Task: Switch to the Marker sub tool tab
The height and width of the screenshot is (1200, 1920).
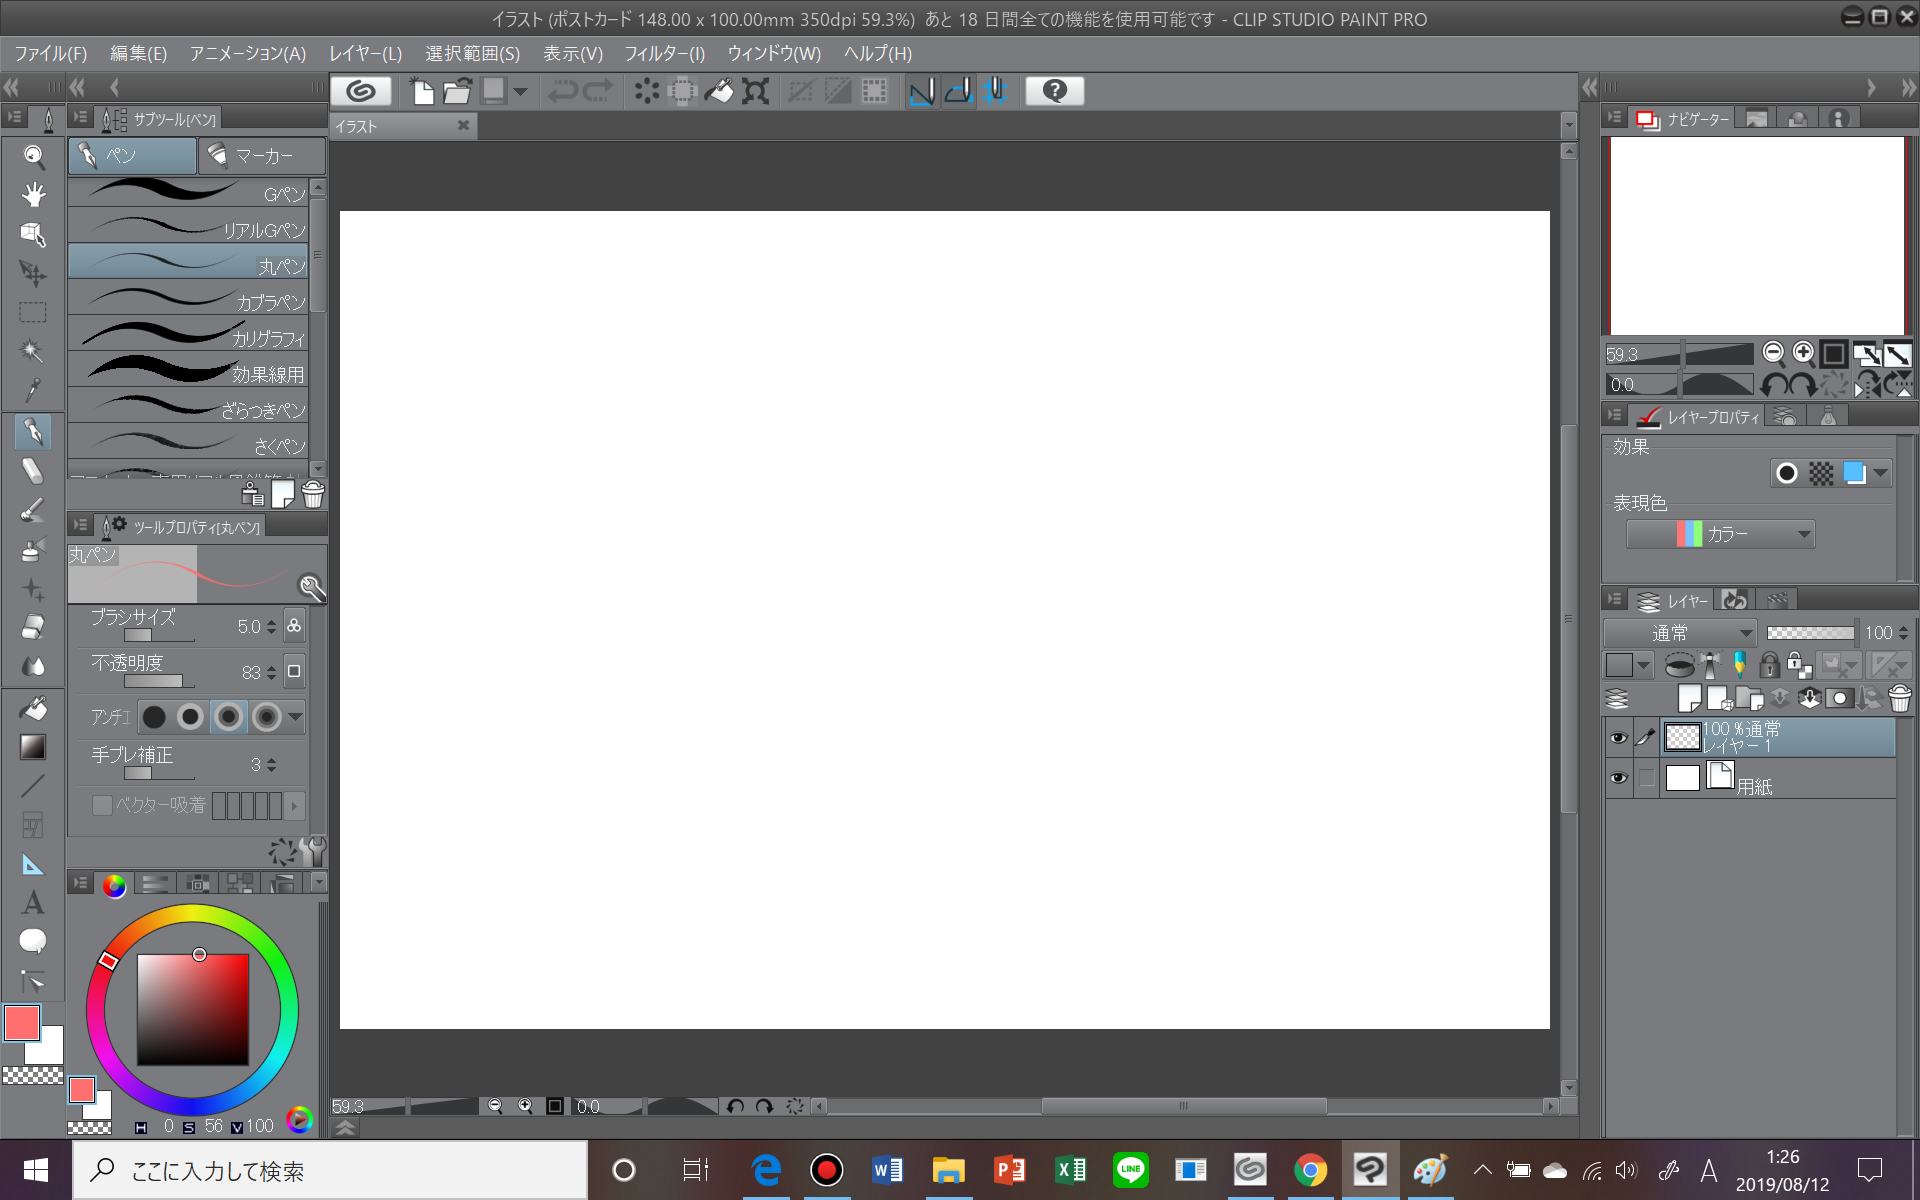Action: click(x=262, y=156)
